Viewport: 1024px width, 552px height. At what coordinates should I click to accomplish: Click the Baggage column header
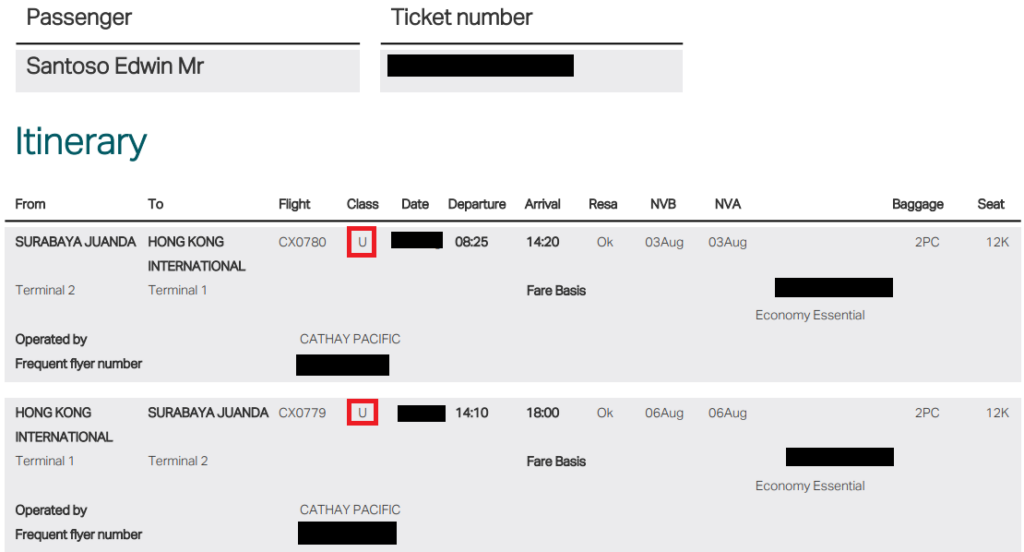918,204
